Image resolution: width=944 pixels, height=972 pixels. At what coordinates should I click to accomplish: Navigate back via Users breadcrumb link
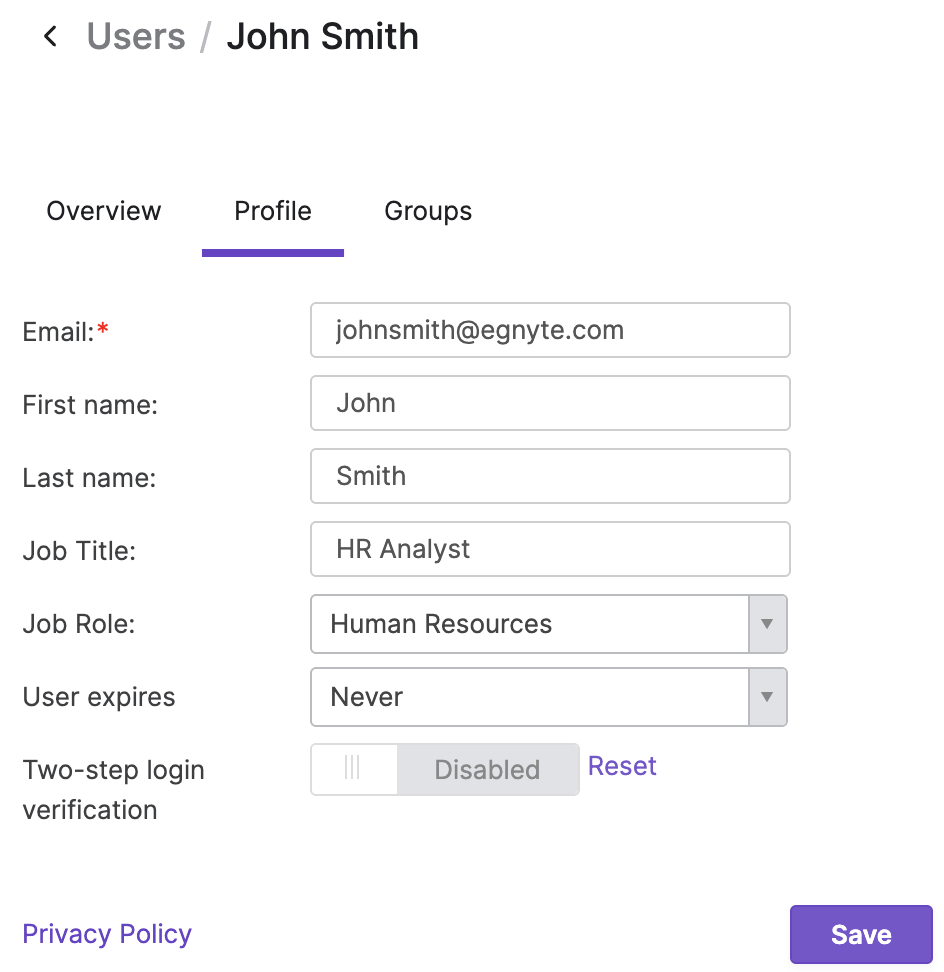(x=136, y=36)
